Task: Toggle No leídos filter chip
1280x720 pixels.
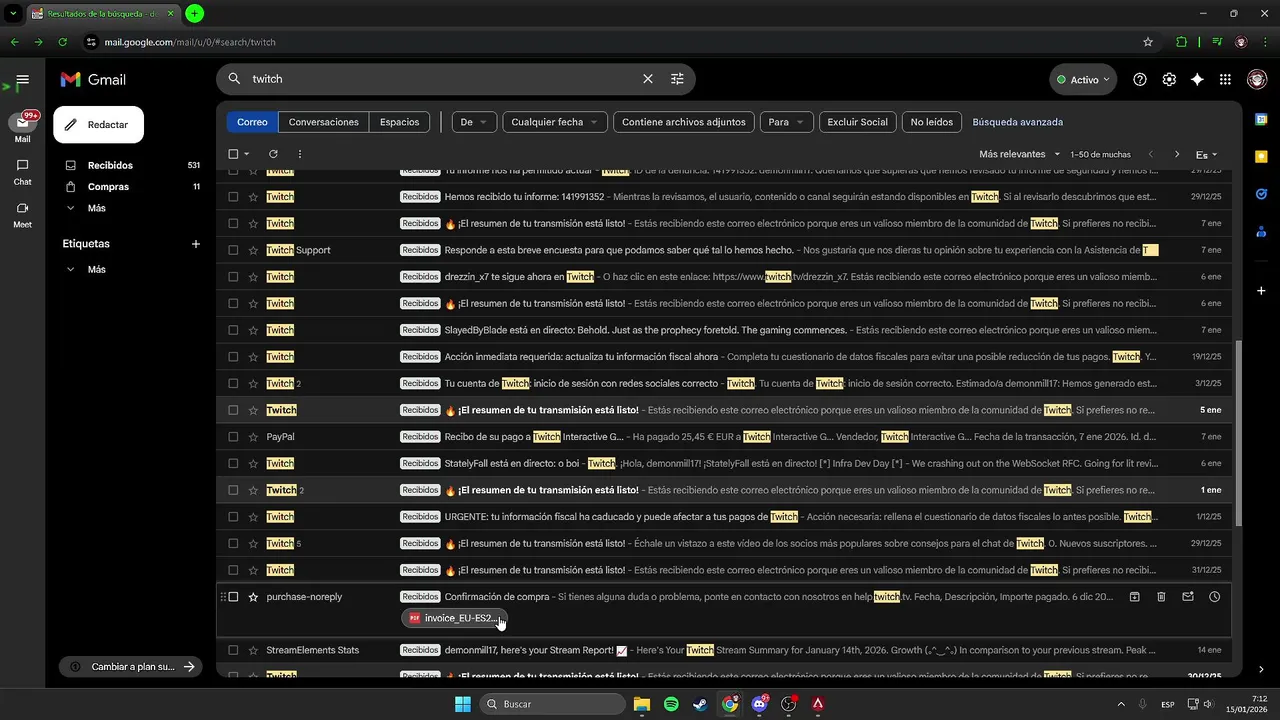Action: pyautogui.click(x=931, y=122)
